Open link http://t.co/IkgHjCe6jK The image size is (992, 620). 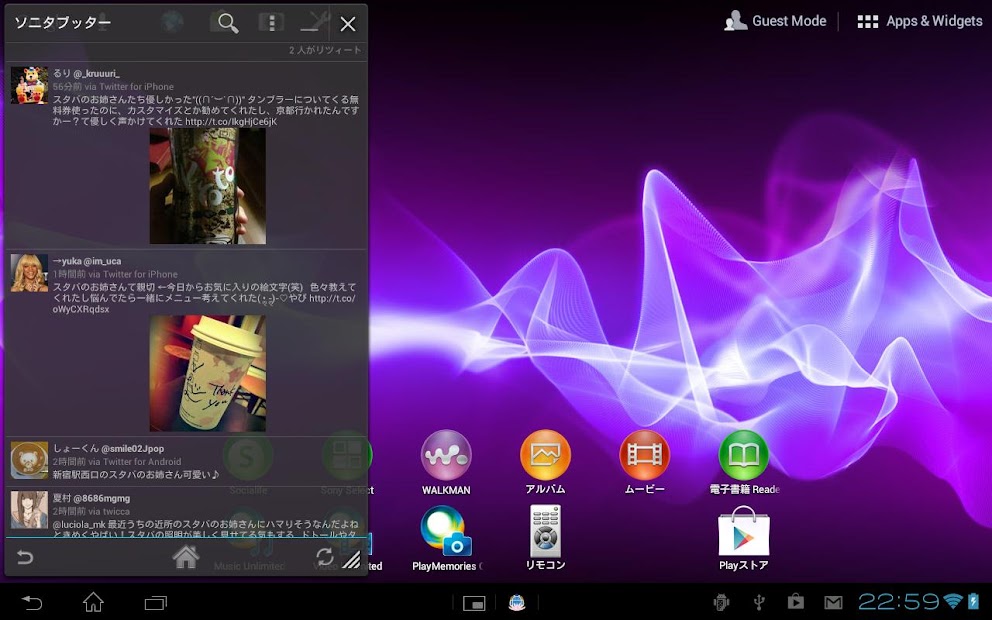click(x=231, y=121)
